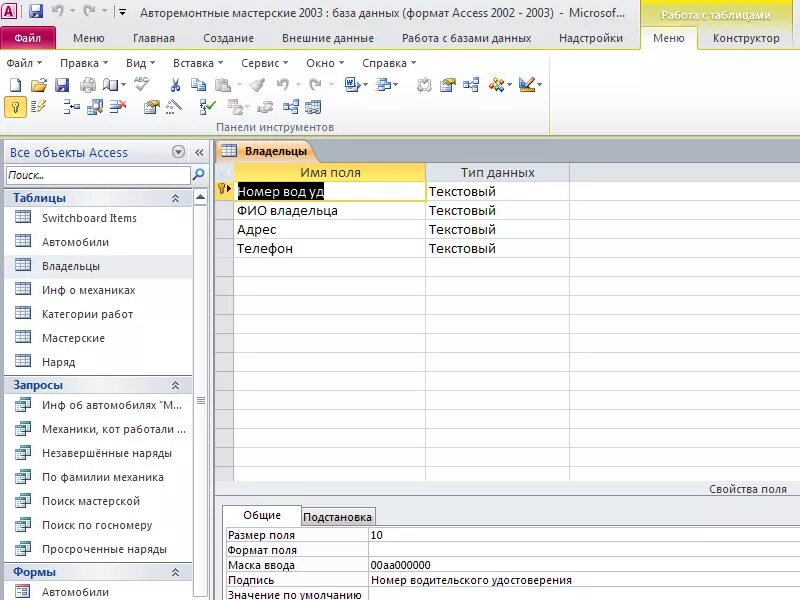800x600 pixels.
Task: Toggle the Primary Key button
Action: pos(15,107)
